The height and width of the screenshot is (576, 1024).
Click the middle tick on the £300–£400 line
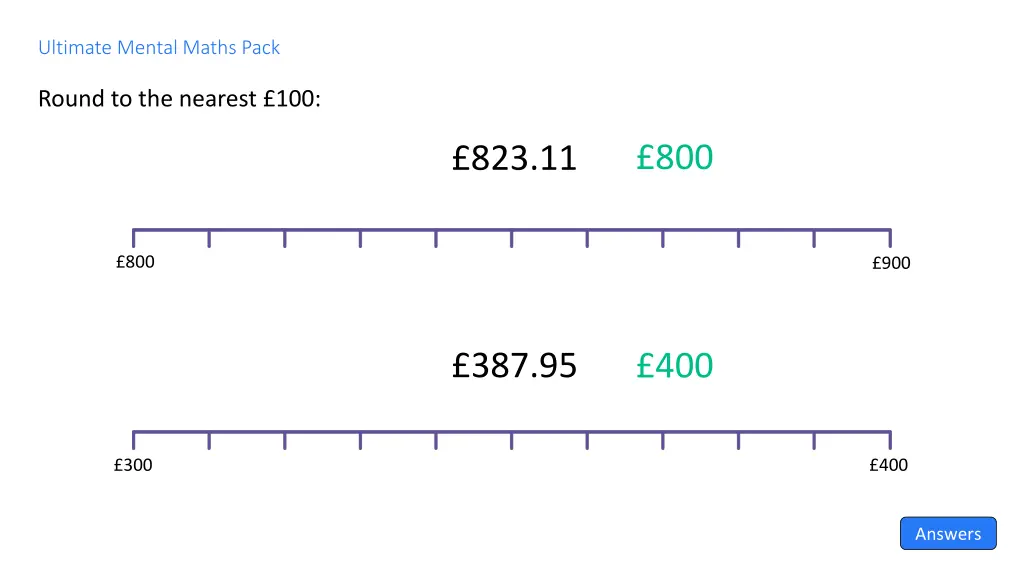click(512, 440)
